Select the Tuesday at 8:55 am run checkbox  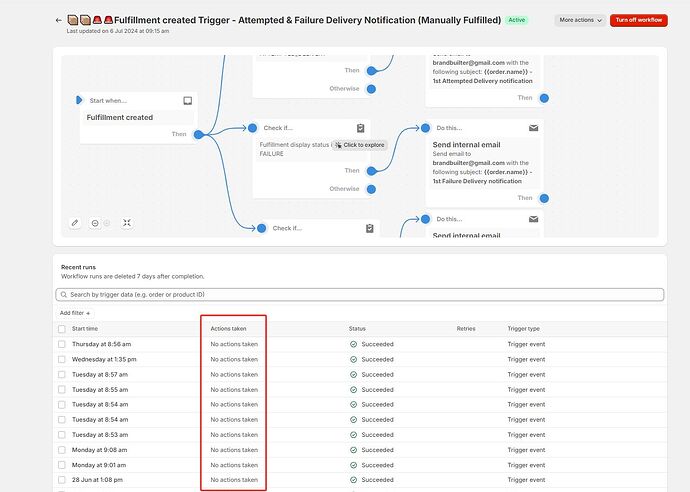[62, 389]
